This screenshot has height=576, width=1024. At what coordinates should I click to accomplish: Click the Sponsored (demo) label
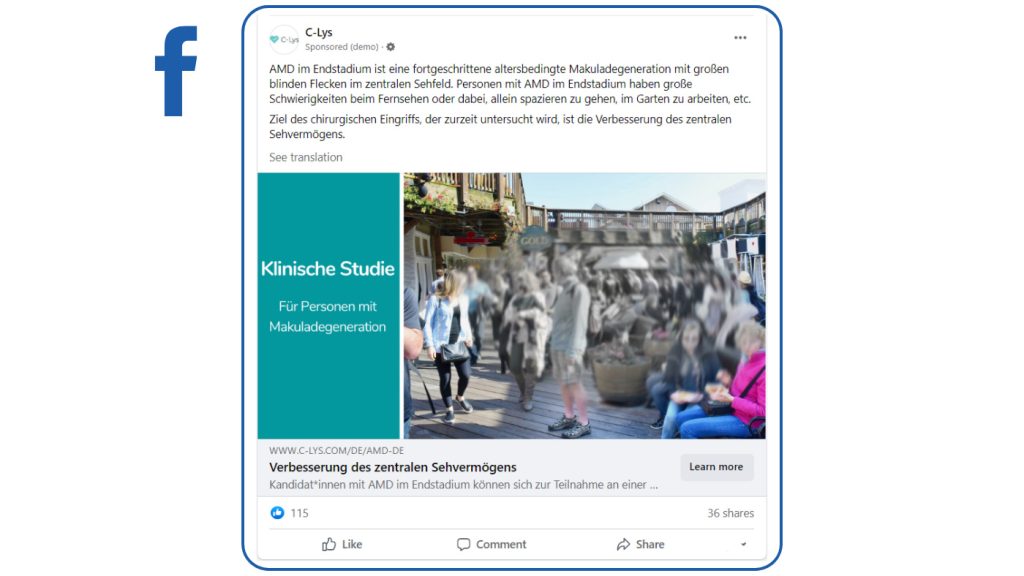click(342, 47)
